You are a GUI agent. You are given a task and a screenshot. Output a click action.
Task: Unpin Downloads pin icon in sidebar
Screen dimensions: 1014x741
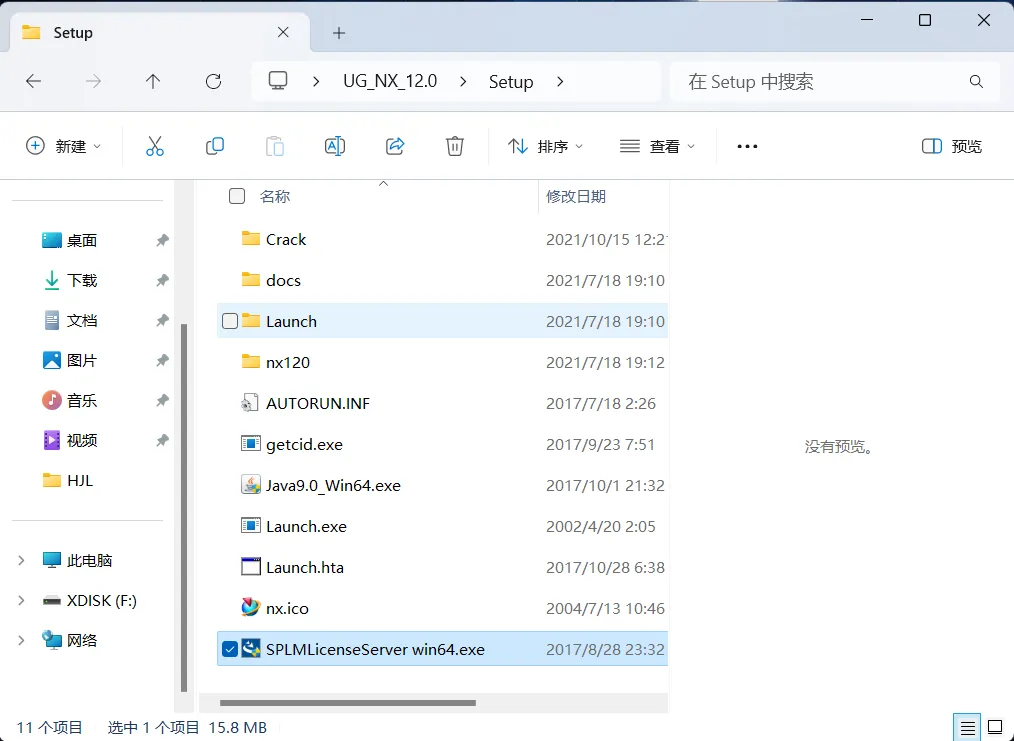(162, 280)
